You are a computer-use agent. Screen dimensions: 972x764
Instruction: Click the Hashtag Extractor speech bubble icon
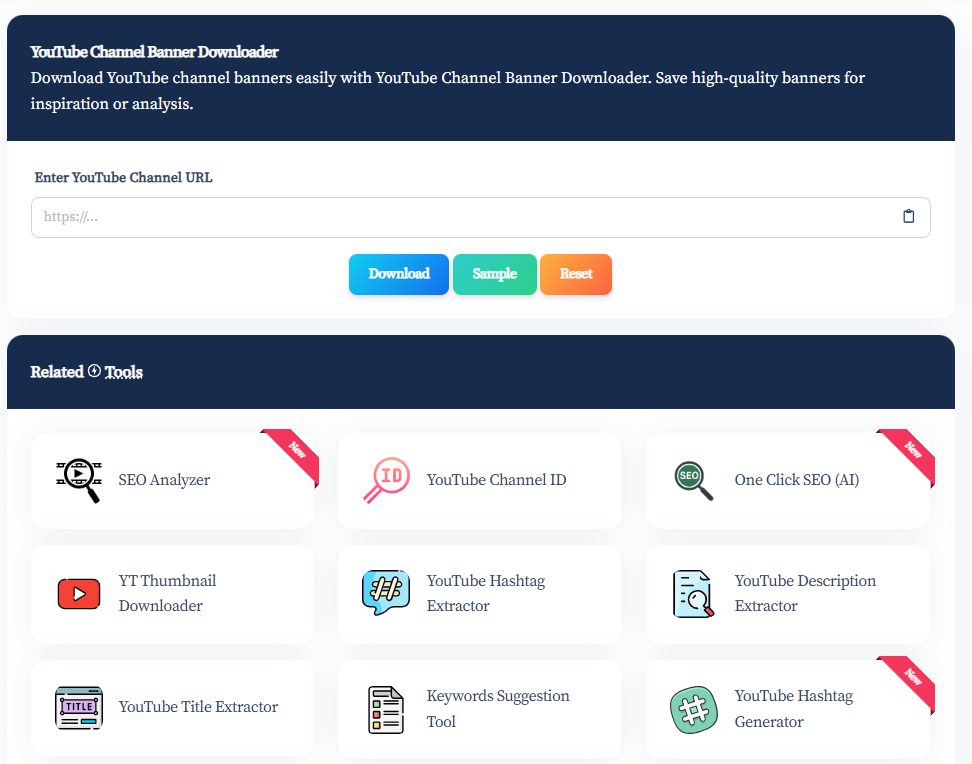386,594
